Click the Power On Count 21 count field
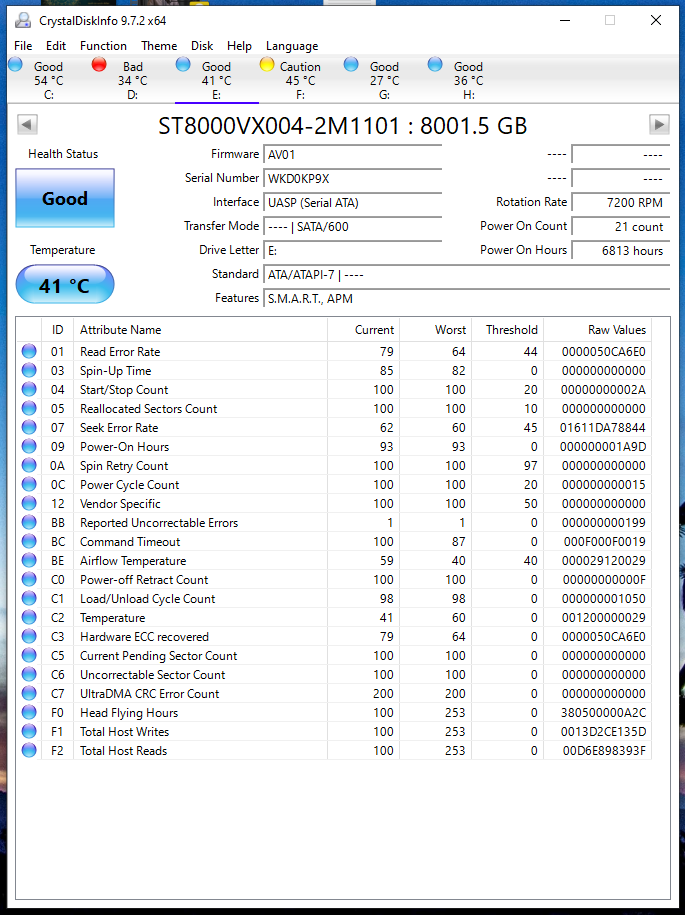685x915 pixels. [x=620, y=226]
